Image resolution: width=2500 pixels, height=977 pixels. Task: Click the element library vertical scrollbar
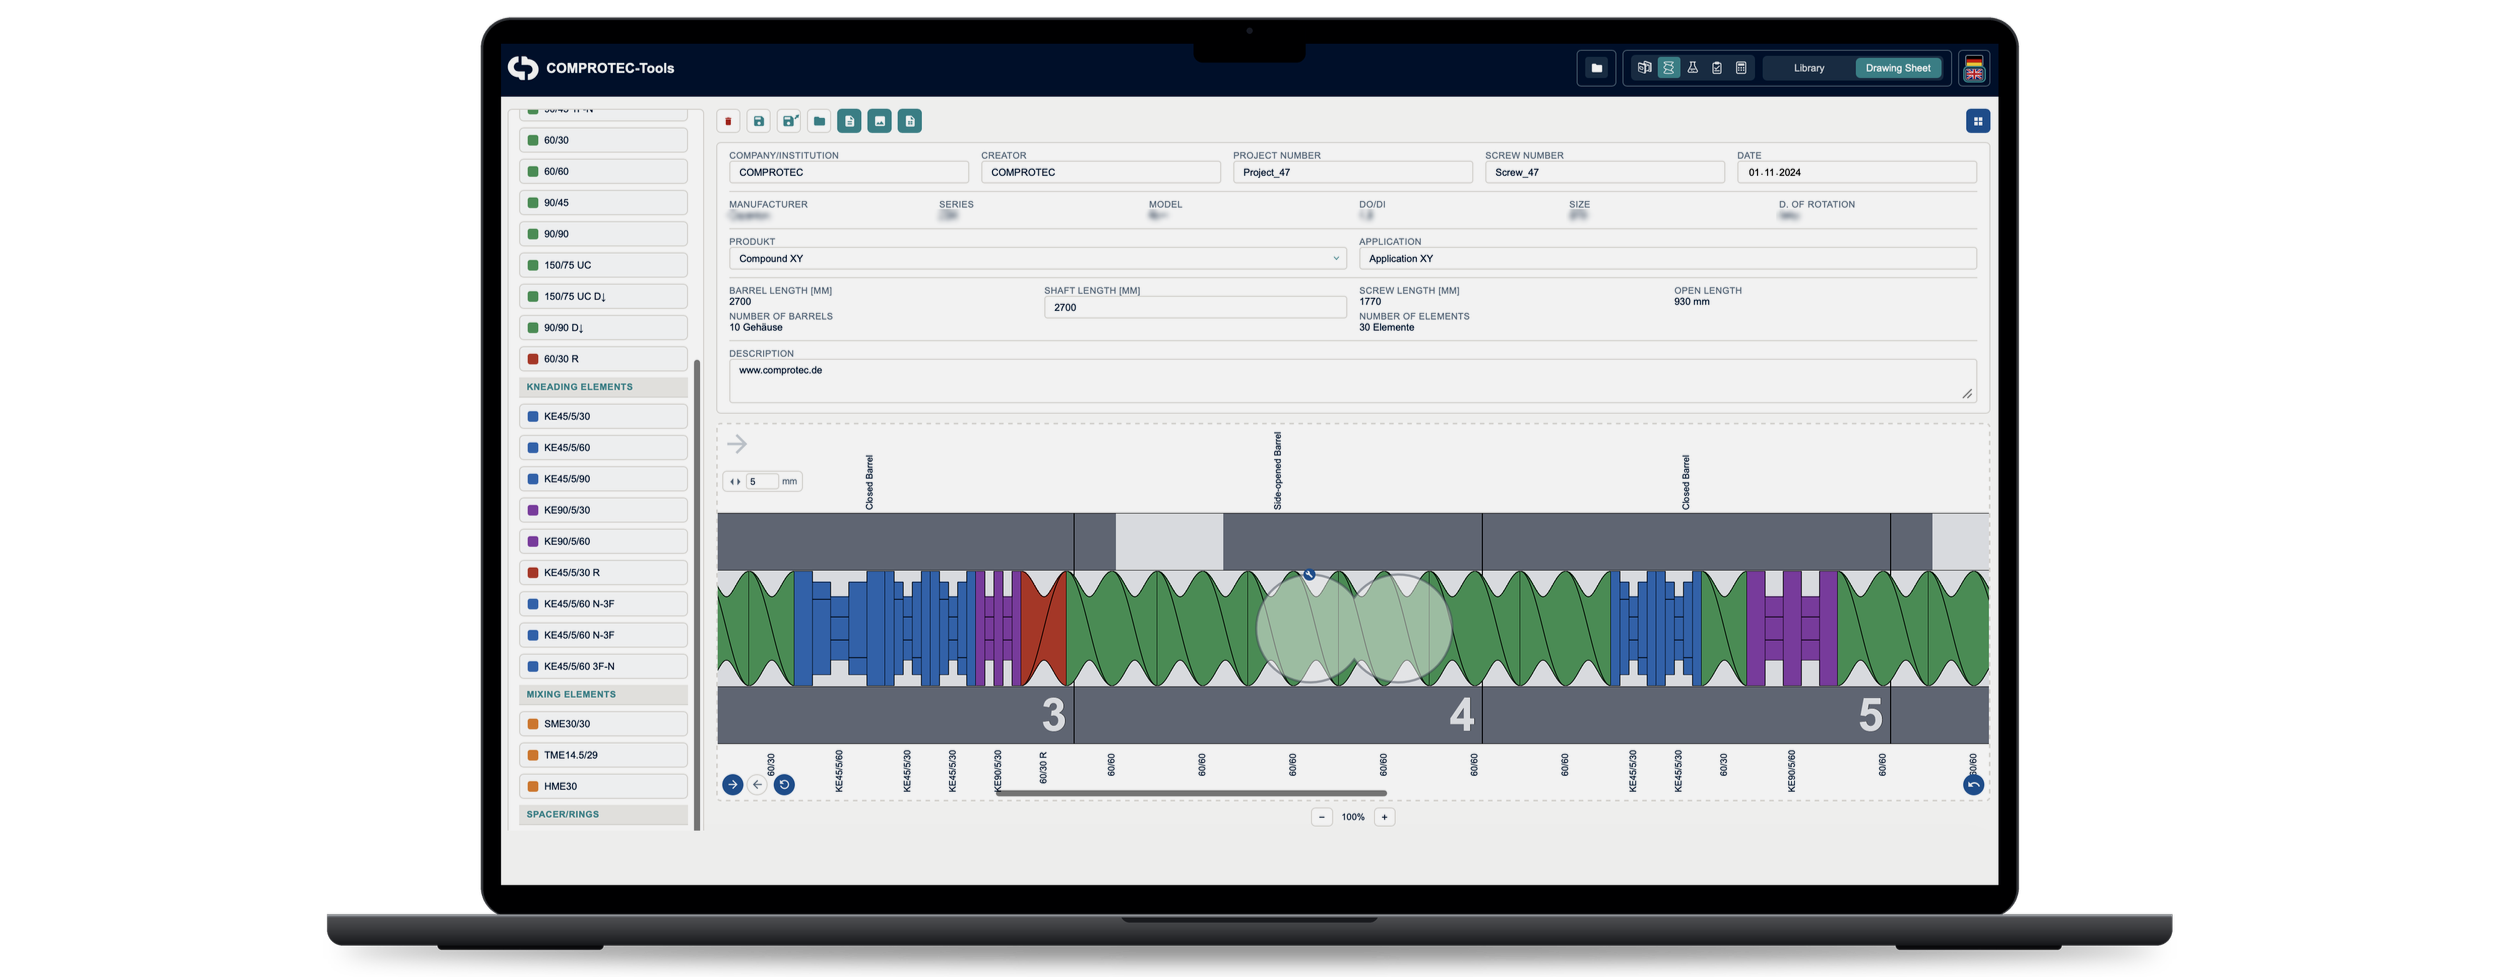(x=697, y=594)
